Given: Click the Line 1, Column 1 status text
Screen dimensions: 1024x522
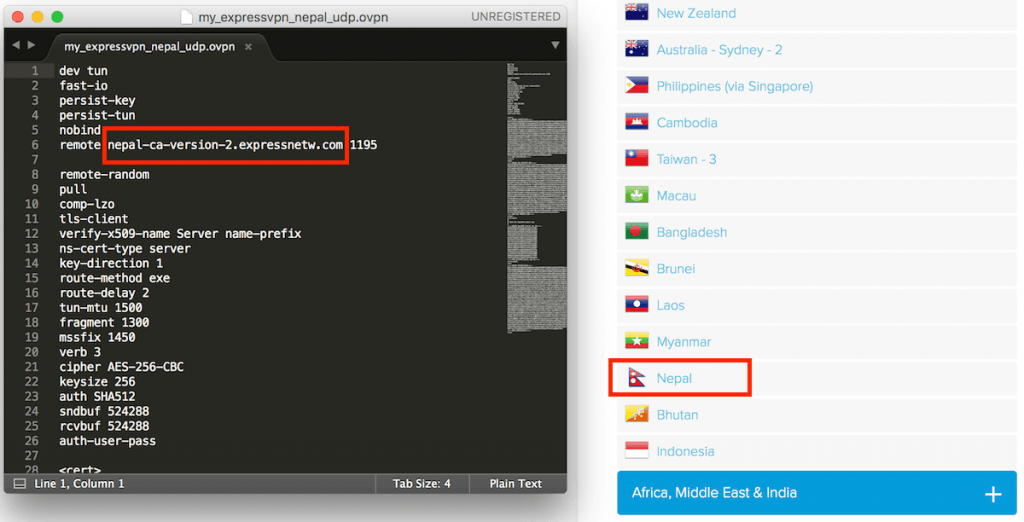Looking at the screenshot, I should point(79,484).
